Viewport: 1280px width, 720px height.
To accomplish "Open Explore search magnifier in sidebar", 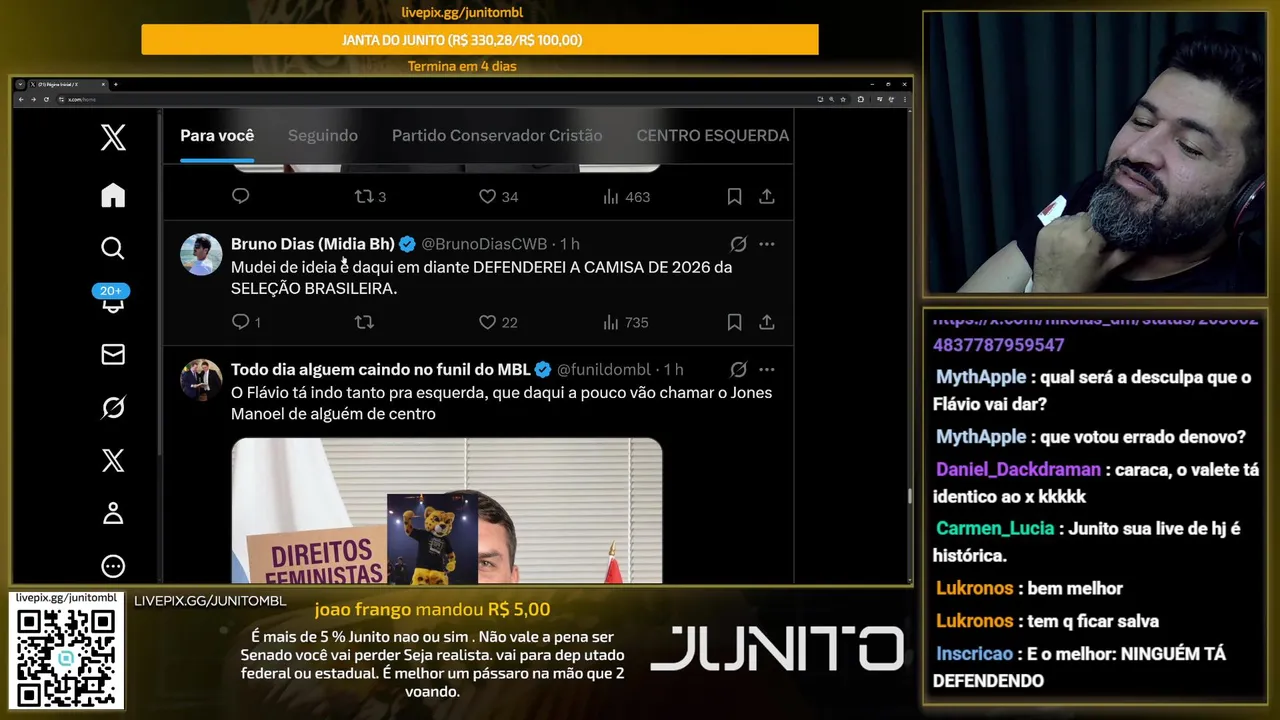I will click(x=113, y=247).
